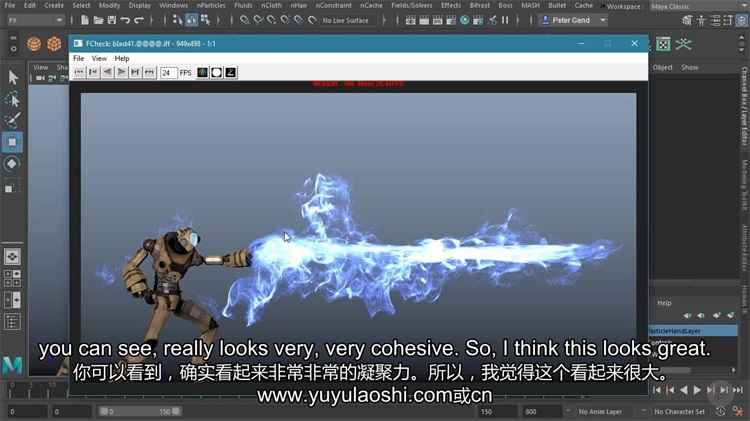Click FCheck's step back one frame button

93,72
